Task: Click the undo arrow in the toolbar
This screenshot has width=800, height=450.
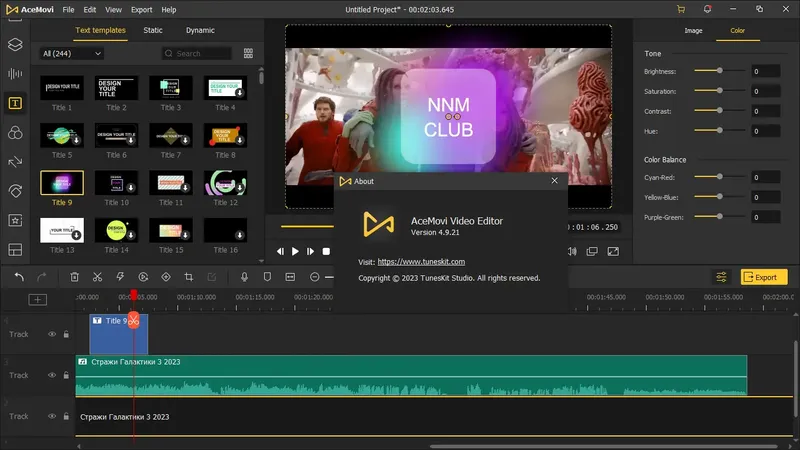Action: click(x=18, y=277)
